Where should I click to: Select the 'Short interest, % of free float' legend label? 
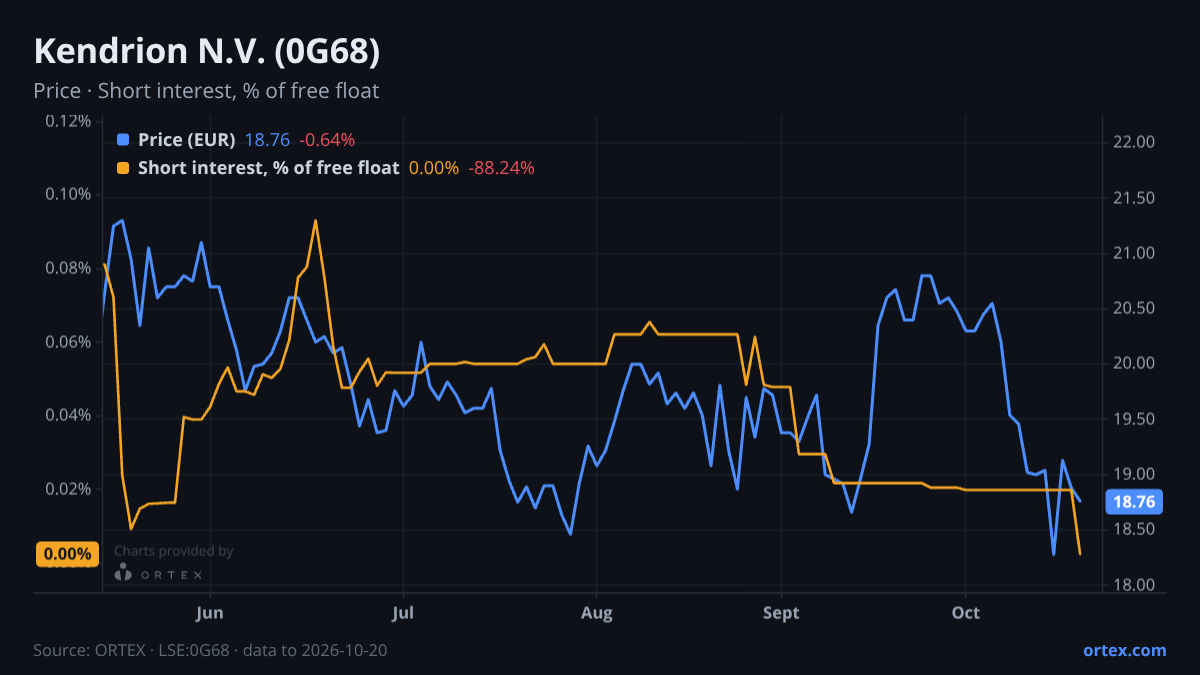(x=268, y=168)
